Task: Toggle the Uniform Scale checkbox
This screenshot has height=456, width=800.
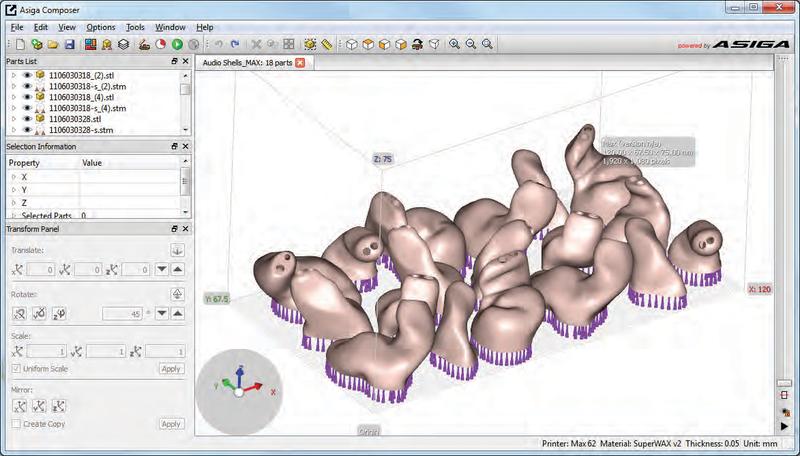Action: point(15,369)
